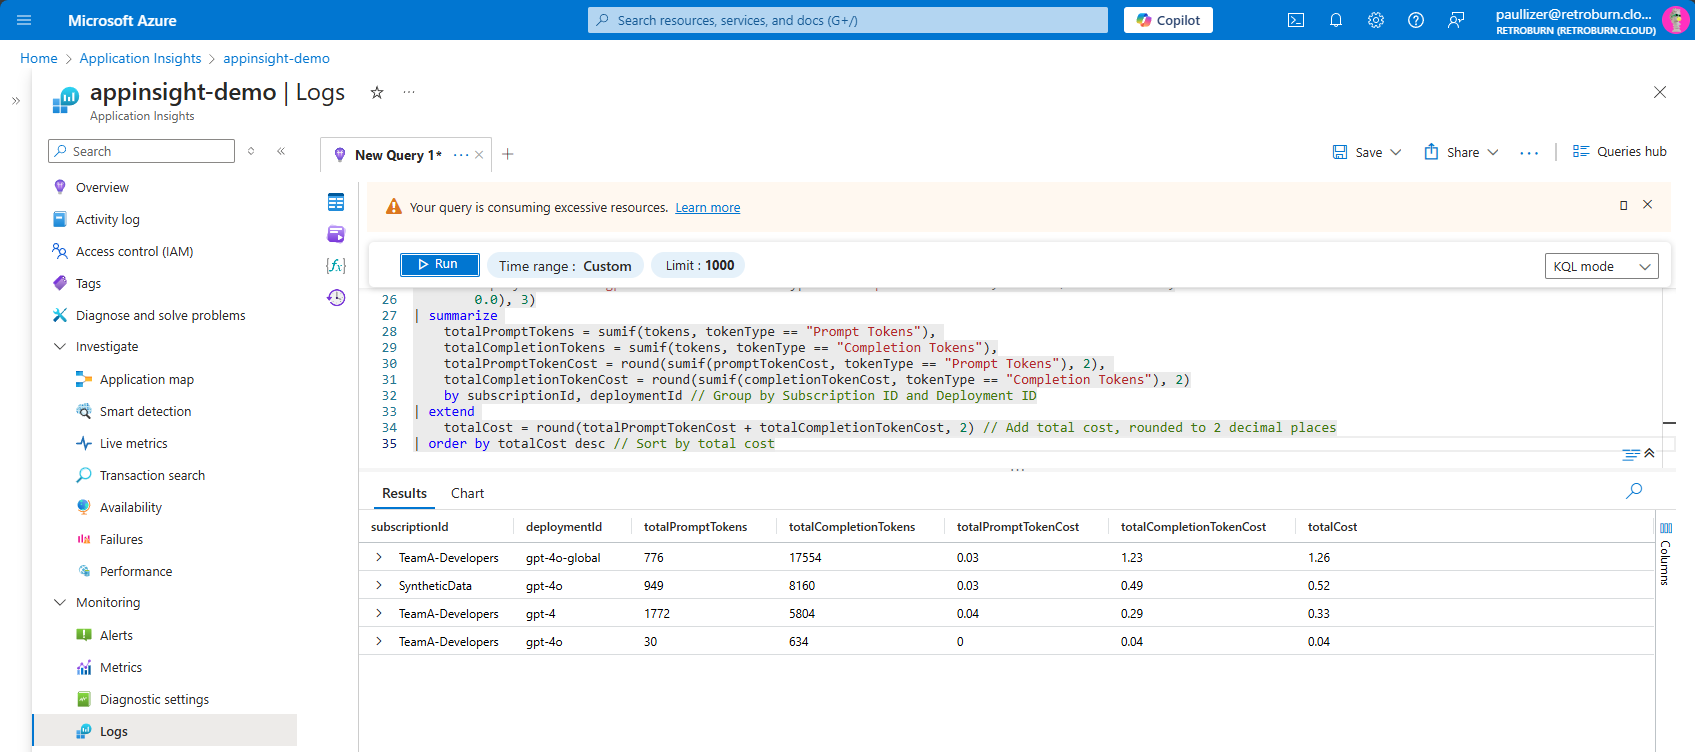Open the toolbar ellipsis more menu
The height and width of the screenshot is (752, 1695).
1529,153
